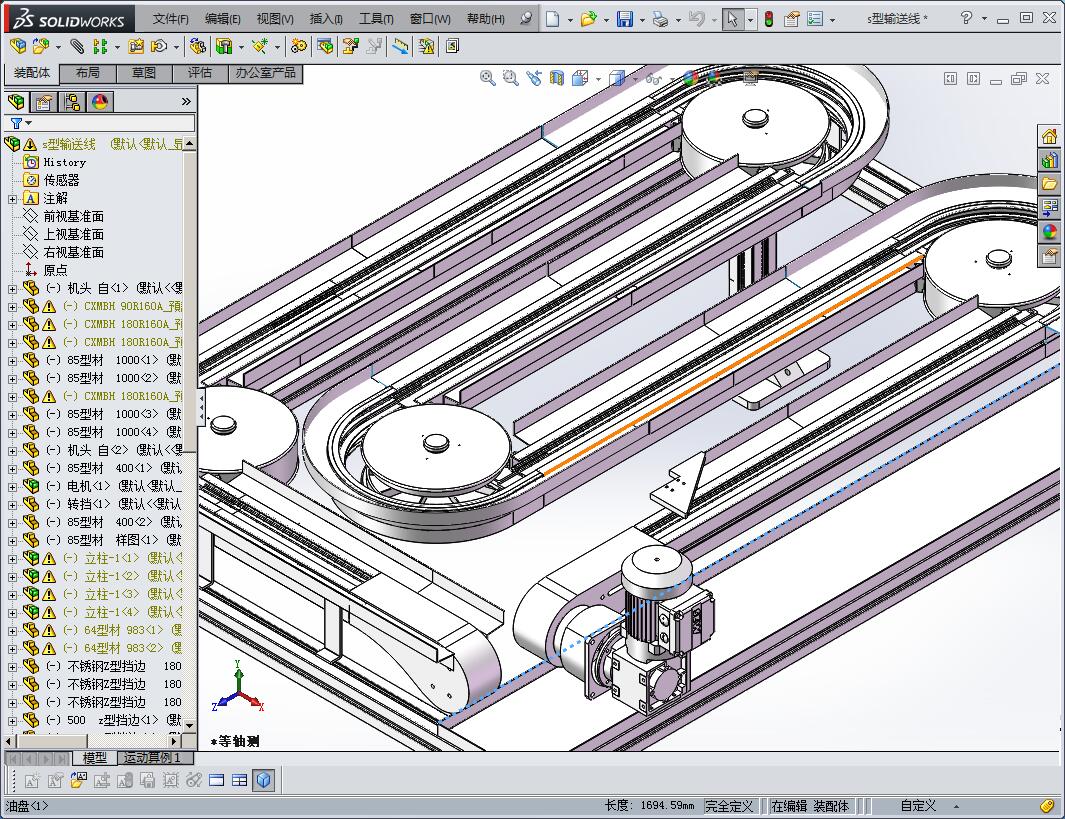Screen dimensions: 1065x819
Task: Toggle the Select cursor tool
Action: coord(733,19)
